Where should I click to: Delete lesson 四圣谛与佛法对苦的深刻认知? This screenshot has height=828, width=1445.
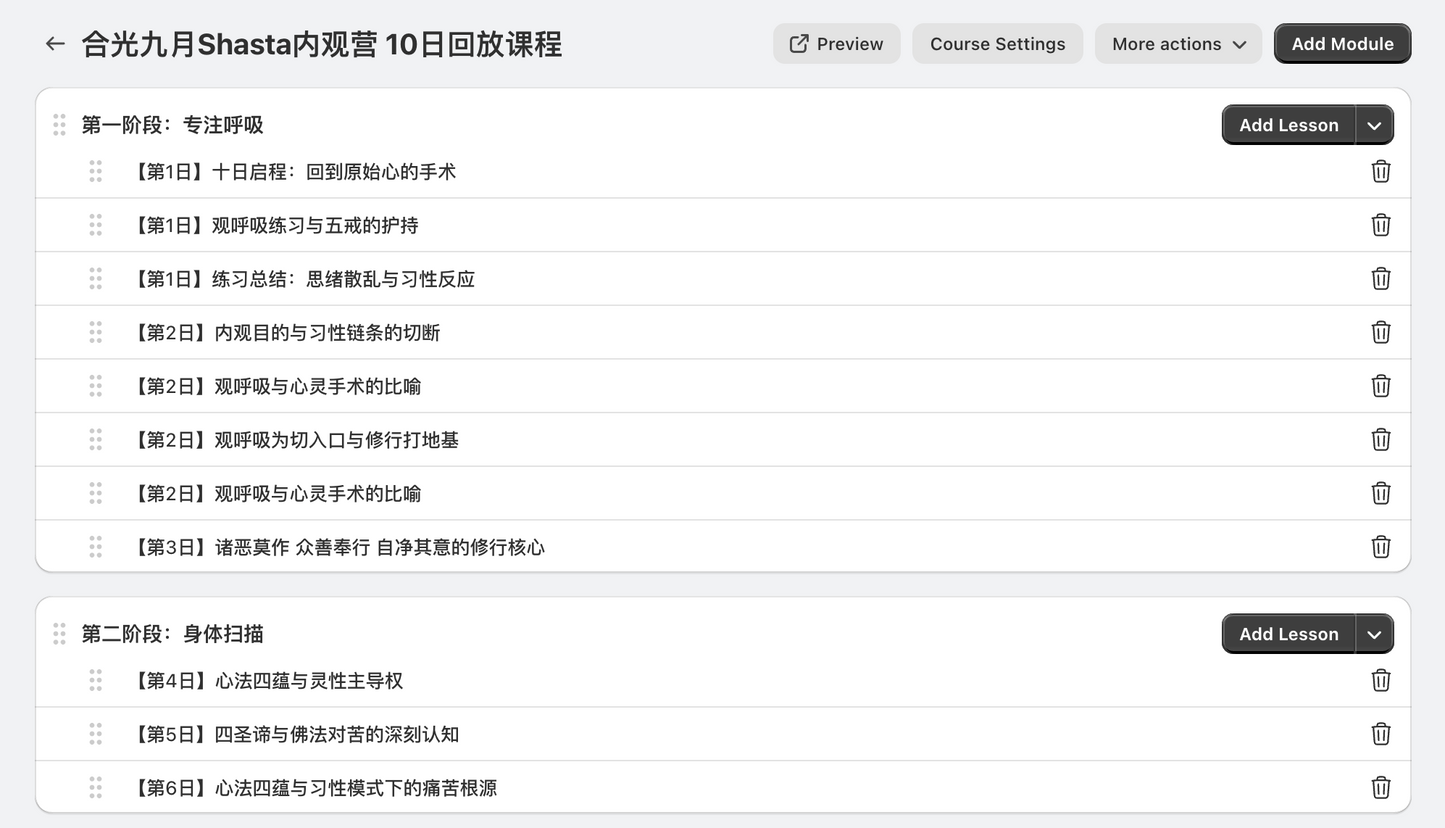tap(1381, 734)
